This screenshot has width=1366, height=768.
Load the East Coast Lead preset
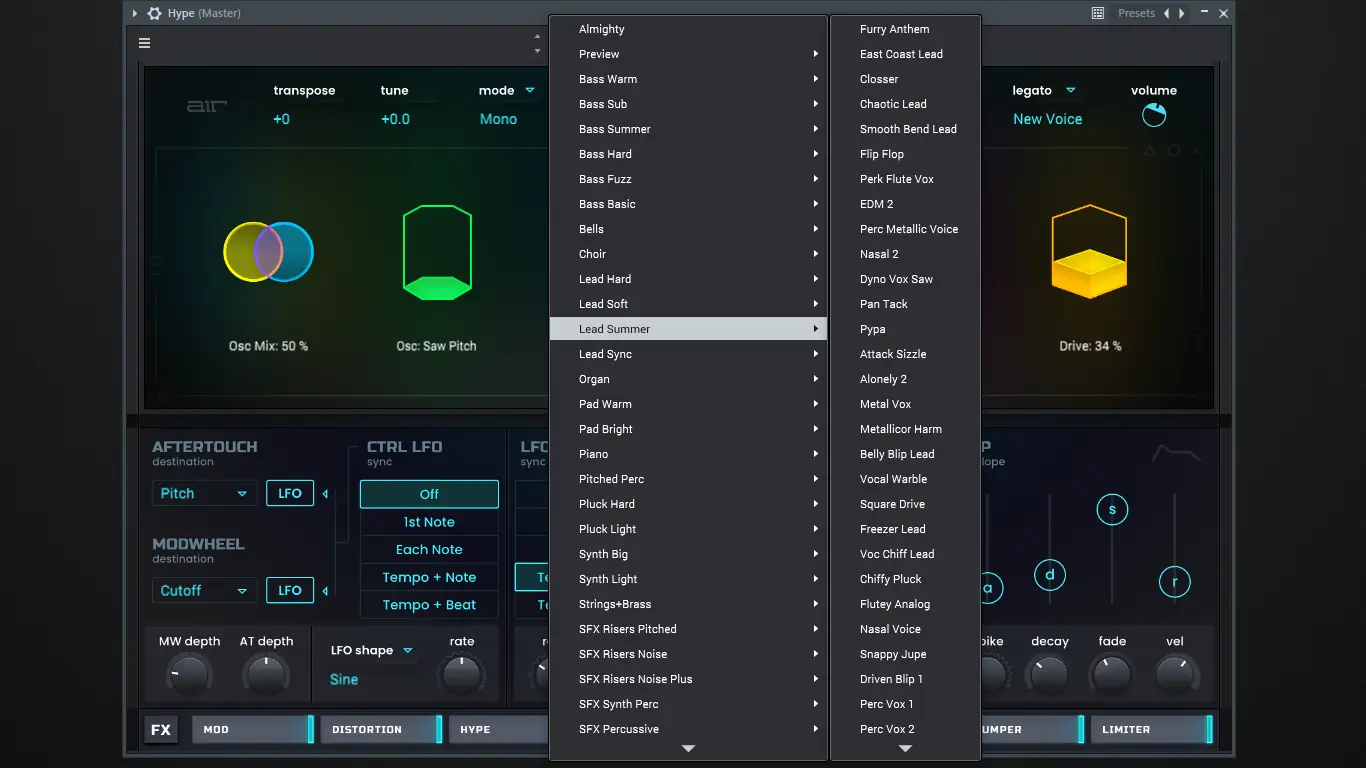[905, 54]
